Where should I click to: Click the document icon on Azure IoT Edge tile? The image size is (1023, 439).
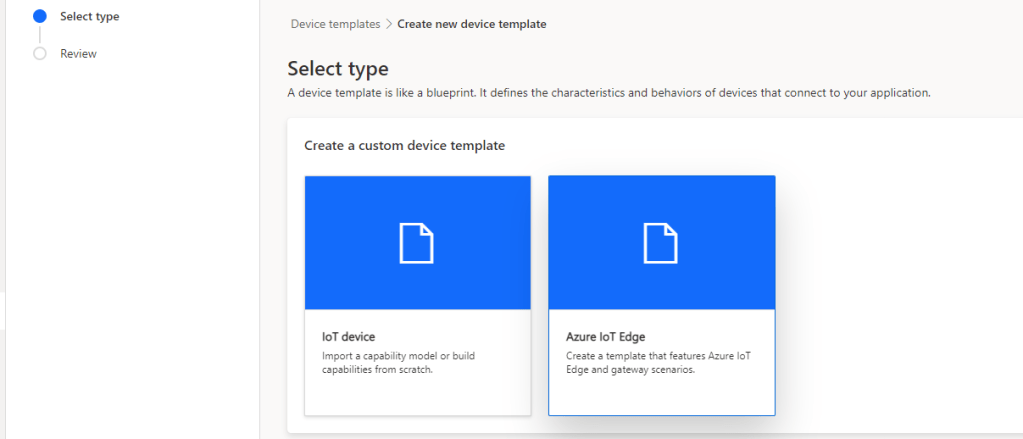(x=661, y=243)
